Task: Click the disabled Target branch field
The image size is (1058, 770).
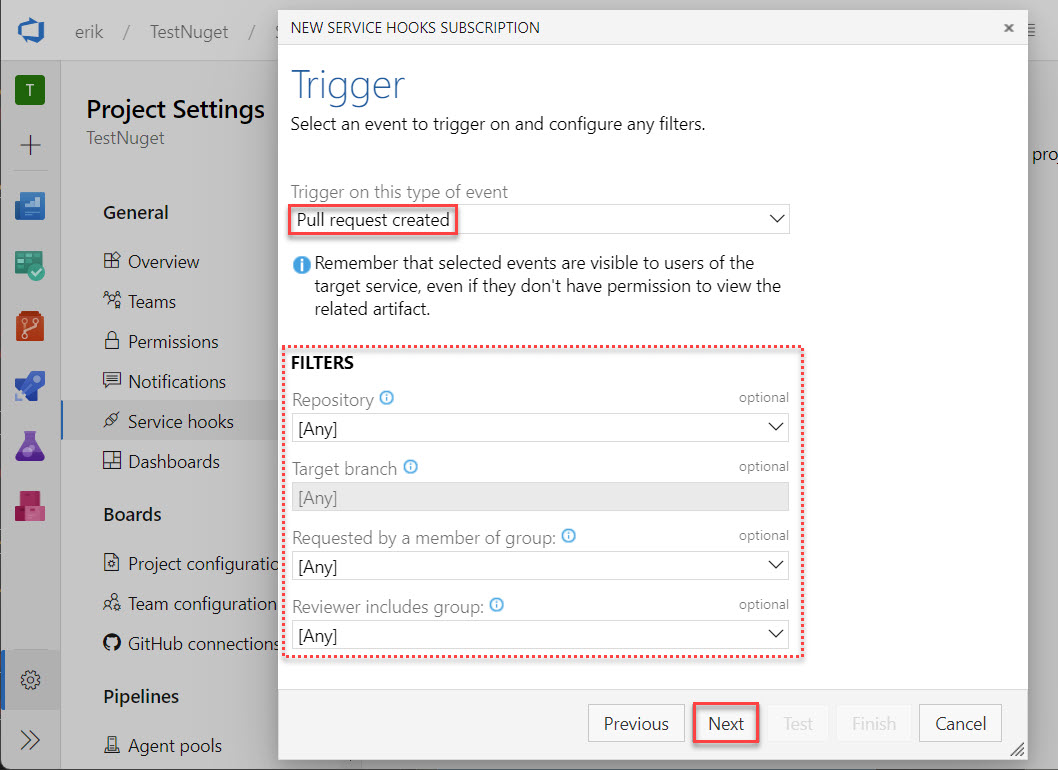Action: click(x=540, y=497)
